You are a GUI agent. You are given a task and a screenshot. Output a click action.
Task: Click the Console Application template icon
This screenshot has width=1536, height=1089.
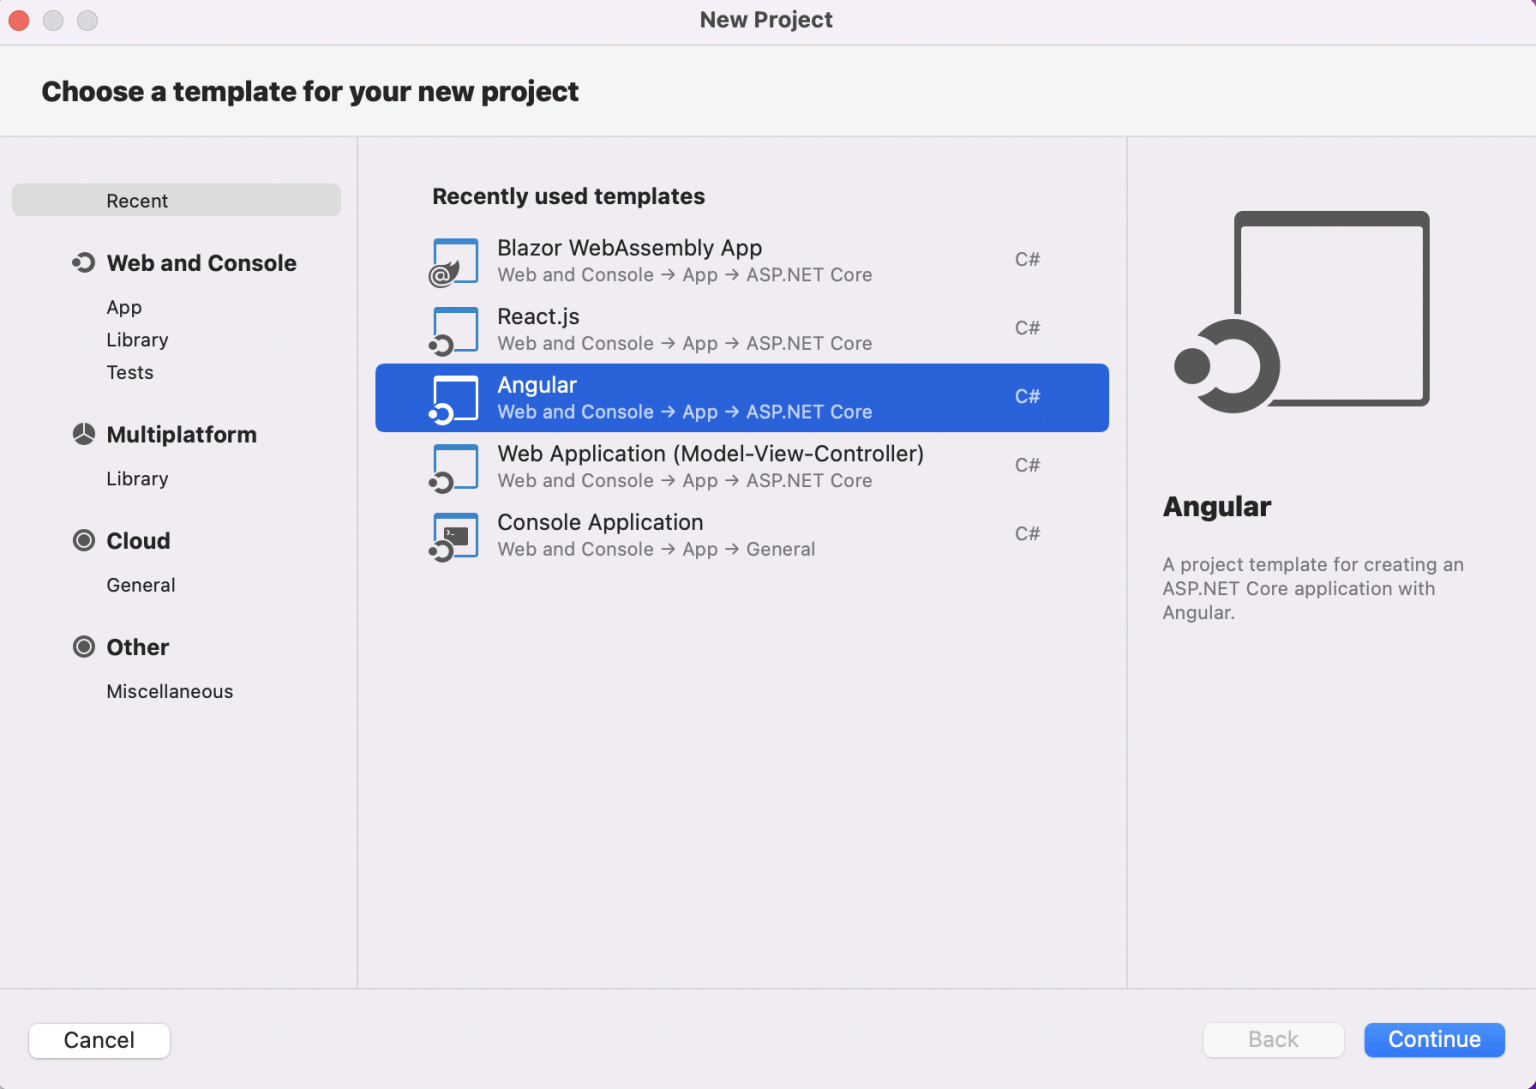454,536
